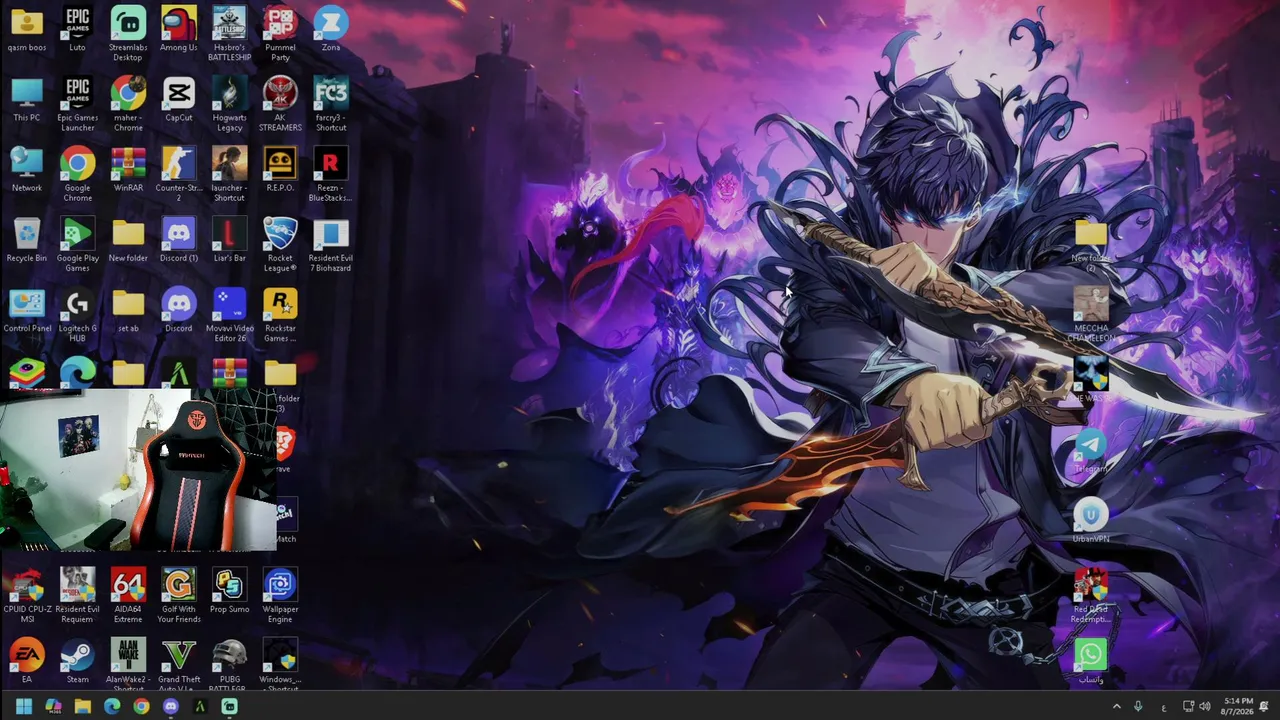Open the MECCHA CHAMELEON desktop icon
This screenshot has height=720, width=1280.
tap(1090, 315)
